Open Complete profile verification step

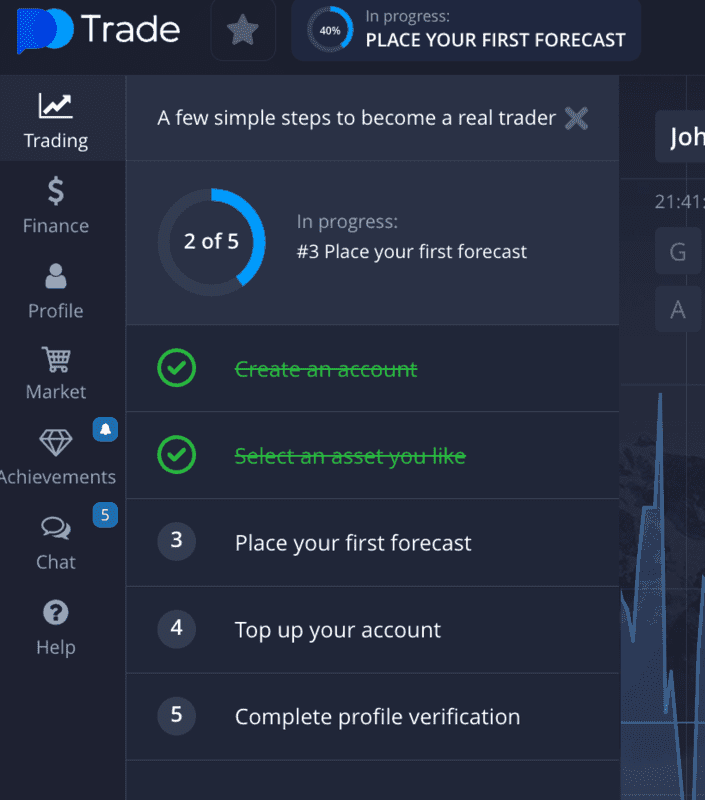pyautogui.click(x=372, y=716)
